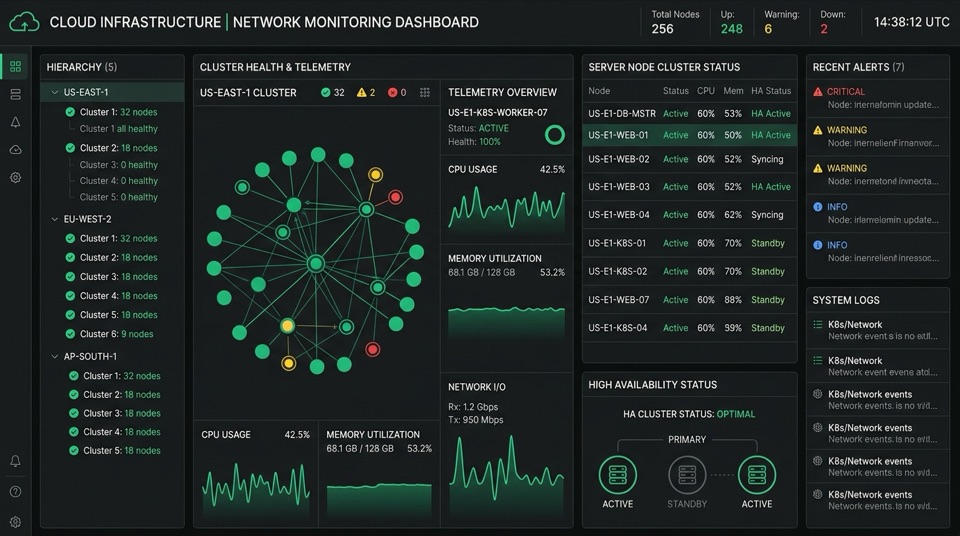This screenshot has height=536, width=960.
Task: Open the alerts bell icon near sidebar top
Action: 15,122
